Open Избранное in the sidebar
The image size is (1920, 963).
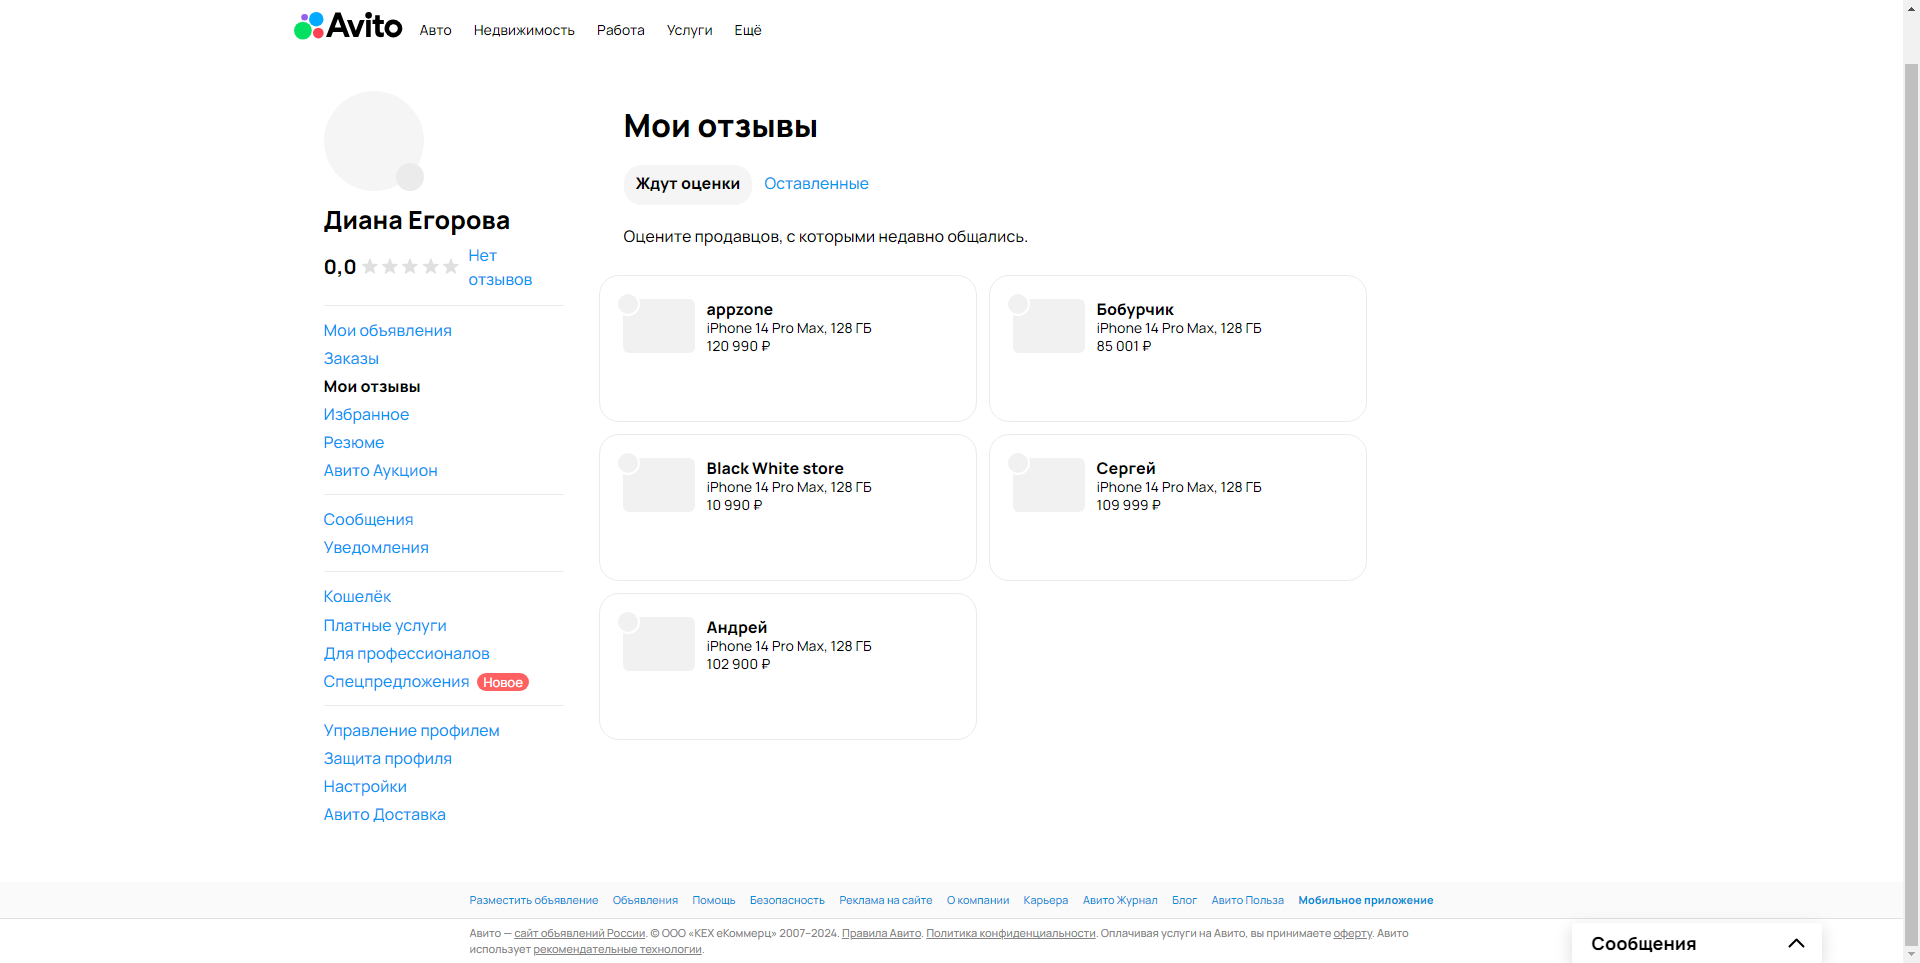click(x=366, y=415)
